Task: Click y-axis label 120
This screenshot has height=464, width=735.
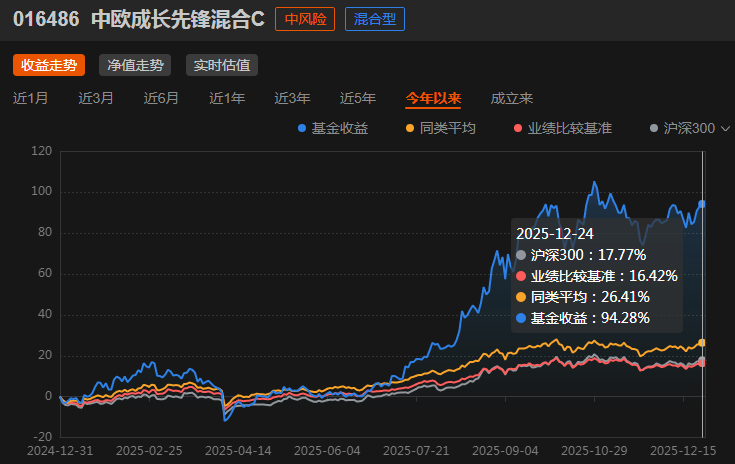Action: point(42,151)
